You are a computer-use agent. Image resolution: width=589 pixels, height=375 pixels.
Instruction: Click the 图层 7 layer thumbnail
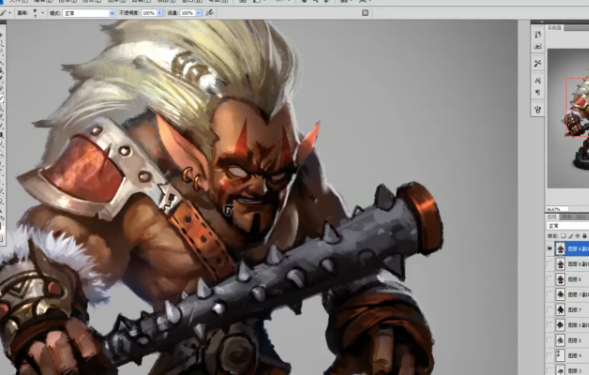(x=560, y=310)
